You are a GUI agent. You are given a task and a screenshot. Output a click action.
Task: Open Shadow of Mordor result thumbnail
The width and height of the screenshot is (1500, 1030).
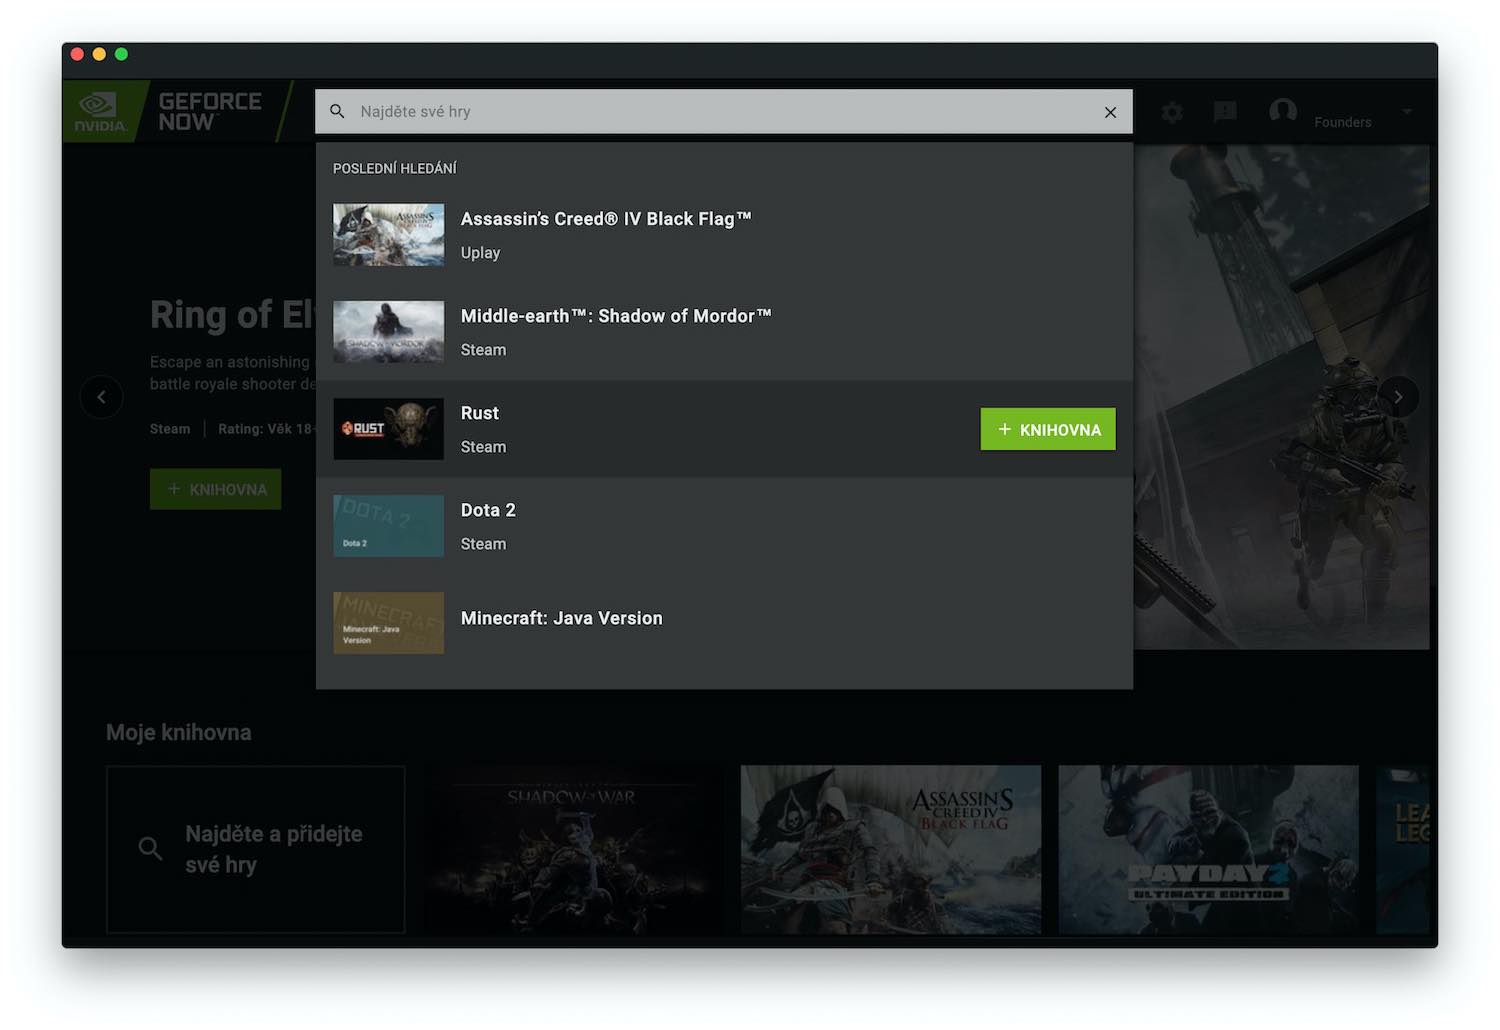pyautogui.click(x=388, y=332)
